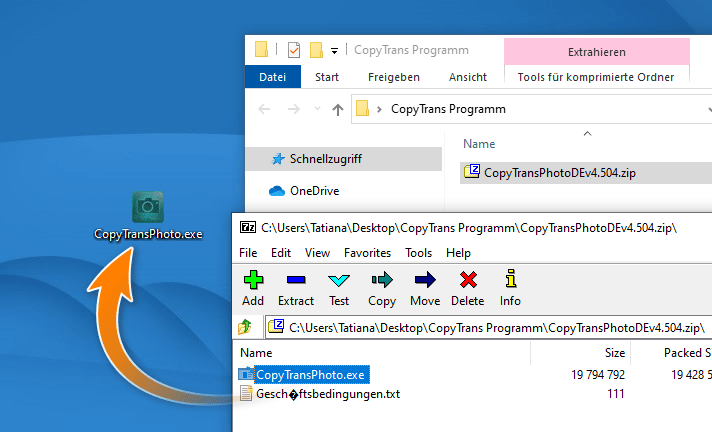Open the Datei tab in Explorer
This screenshot has width=712, height=432.
(272, 77)
